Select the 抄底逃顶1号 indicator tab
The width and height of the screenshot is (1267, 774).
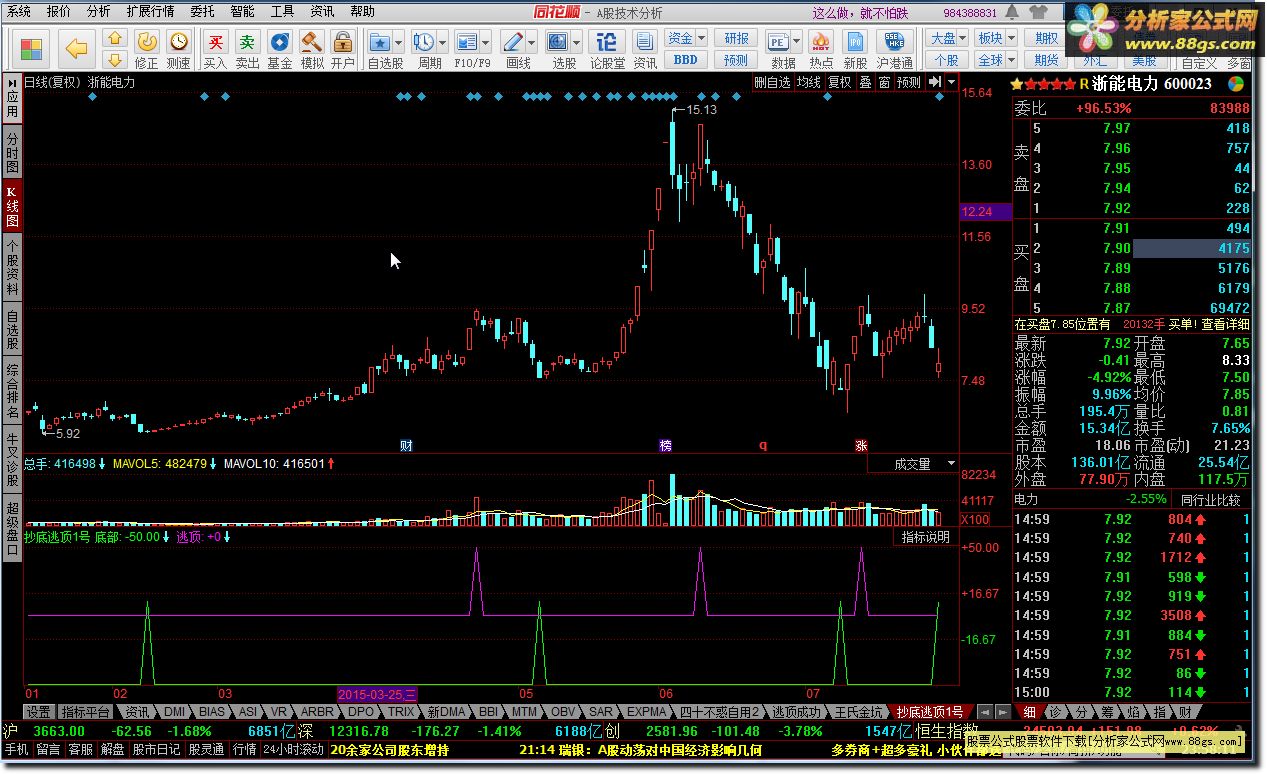click(x=930, y=712)
